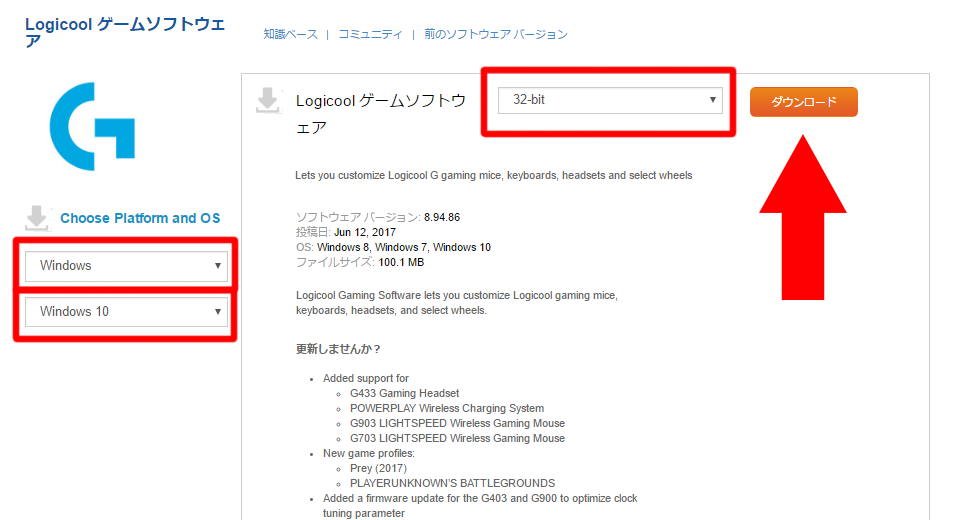Click the Logicool ゲームソフトウェア panel title
The width and height of the screenshot is (953, 520).
pos(381,114)
